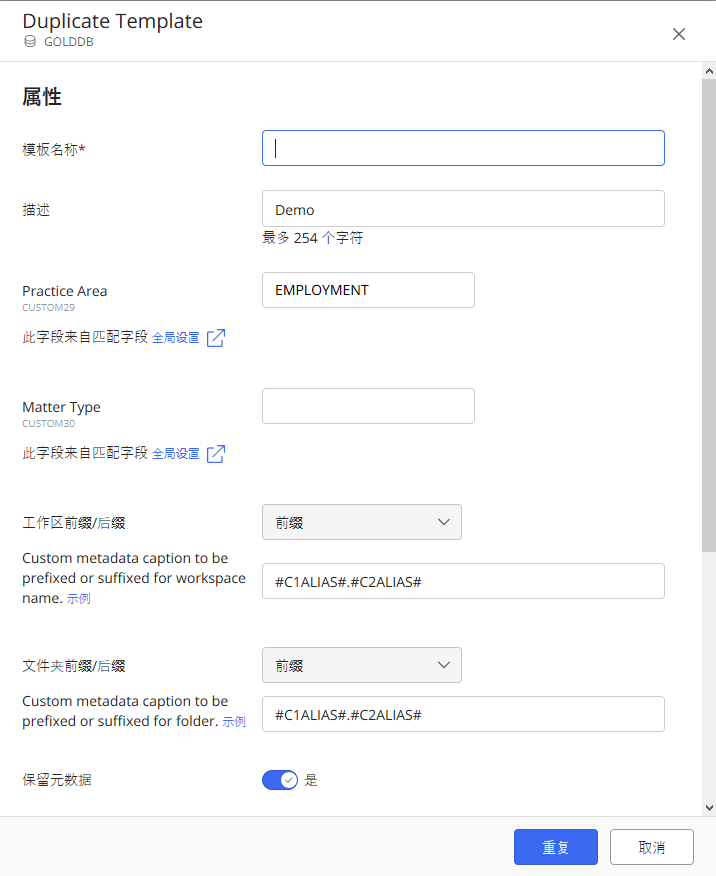Click the 取消 button
Image resolution: width=716 pixels, height=876 pixels.
(651, 847)
